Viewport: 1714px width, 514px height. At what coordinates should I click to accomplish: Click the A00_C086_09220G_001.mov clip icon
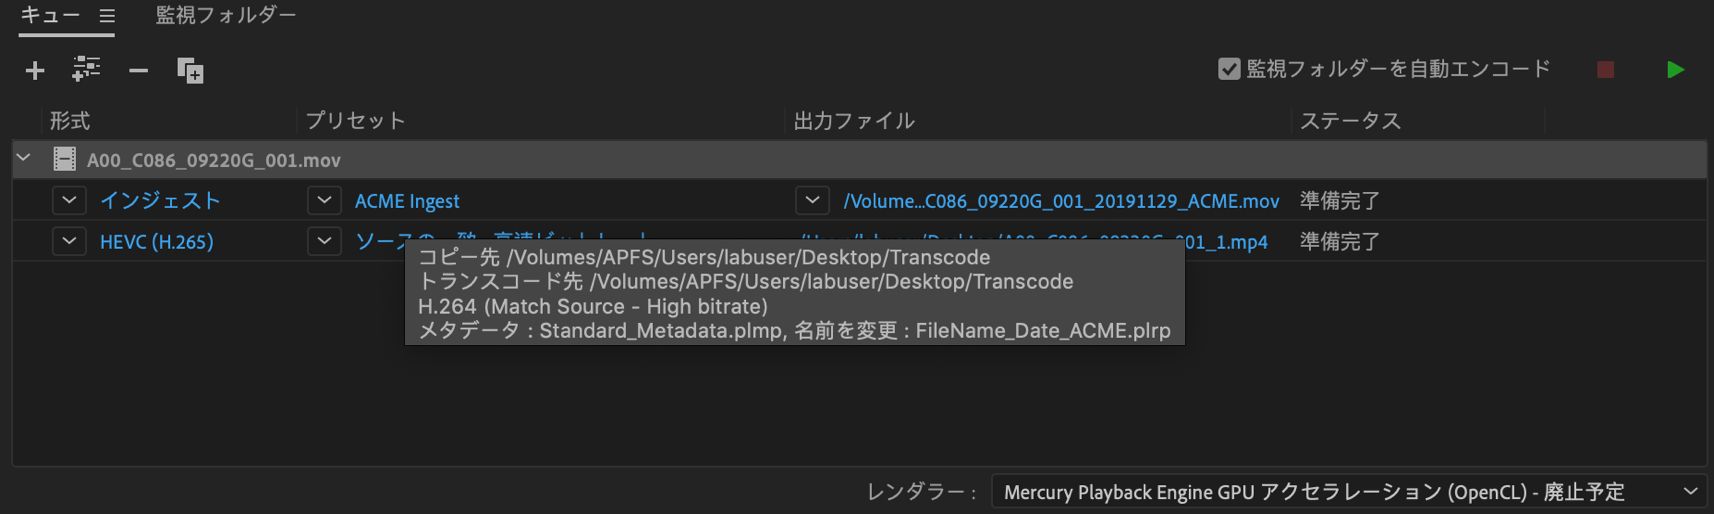coord(65,160)
